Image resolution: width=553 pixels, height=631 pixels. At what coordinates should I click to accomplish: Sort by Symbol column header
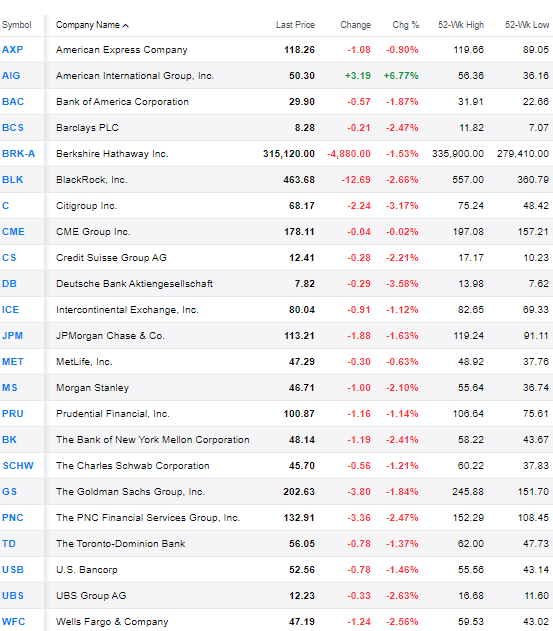17,25
